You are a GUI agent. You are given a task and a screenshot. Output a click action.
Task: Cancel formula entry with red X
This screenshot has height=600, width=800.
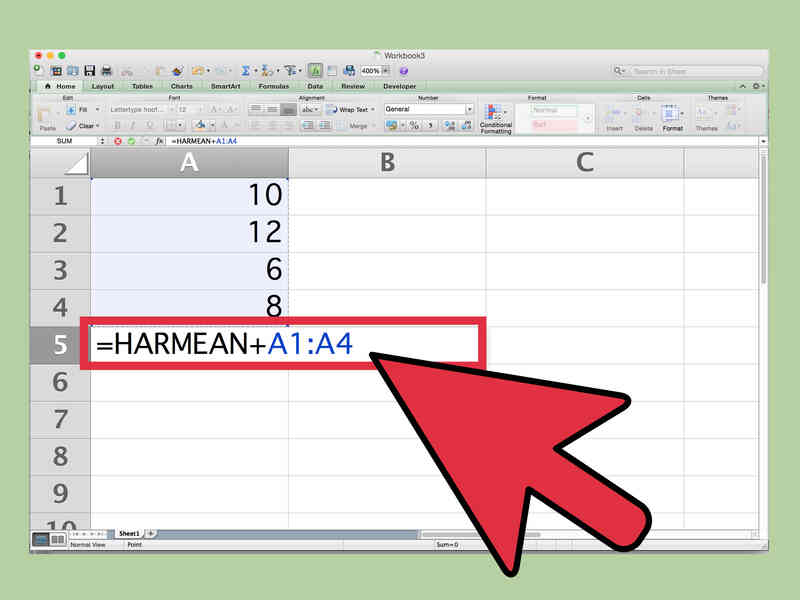point(118,141)
